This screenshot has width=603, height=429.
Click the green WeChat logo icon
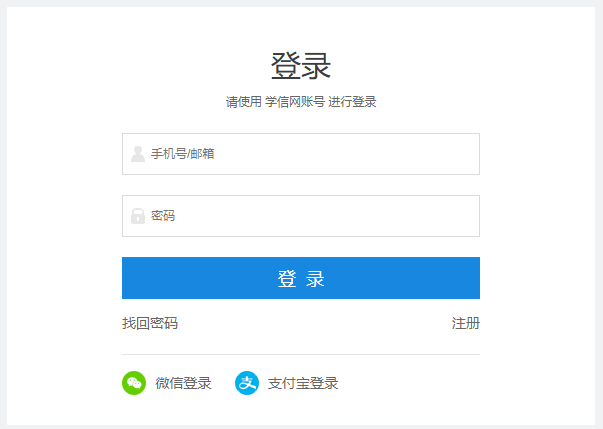coord(134,383)
